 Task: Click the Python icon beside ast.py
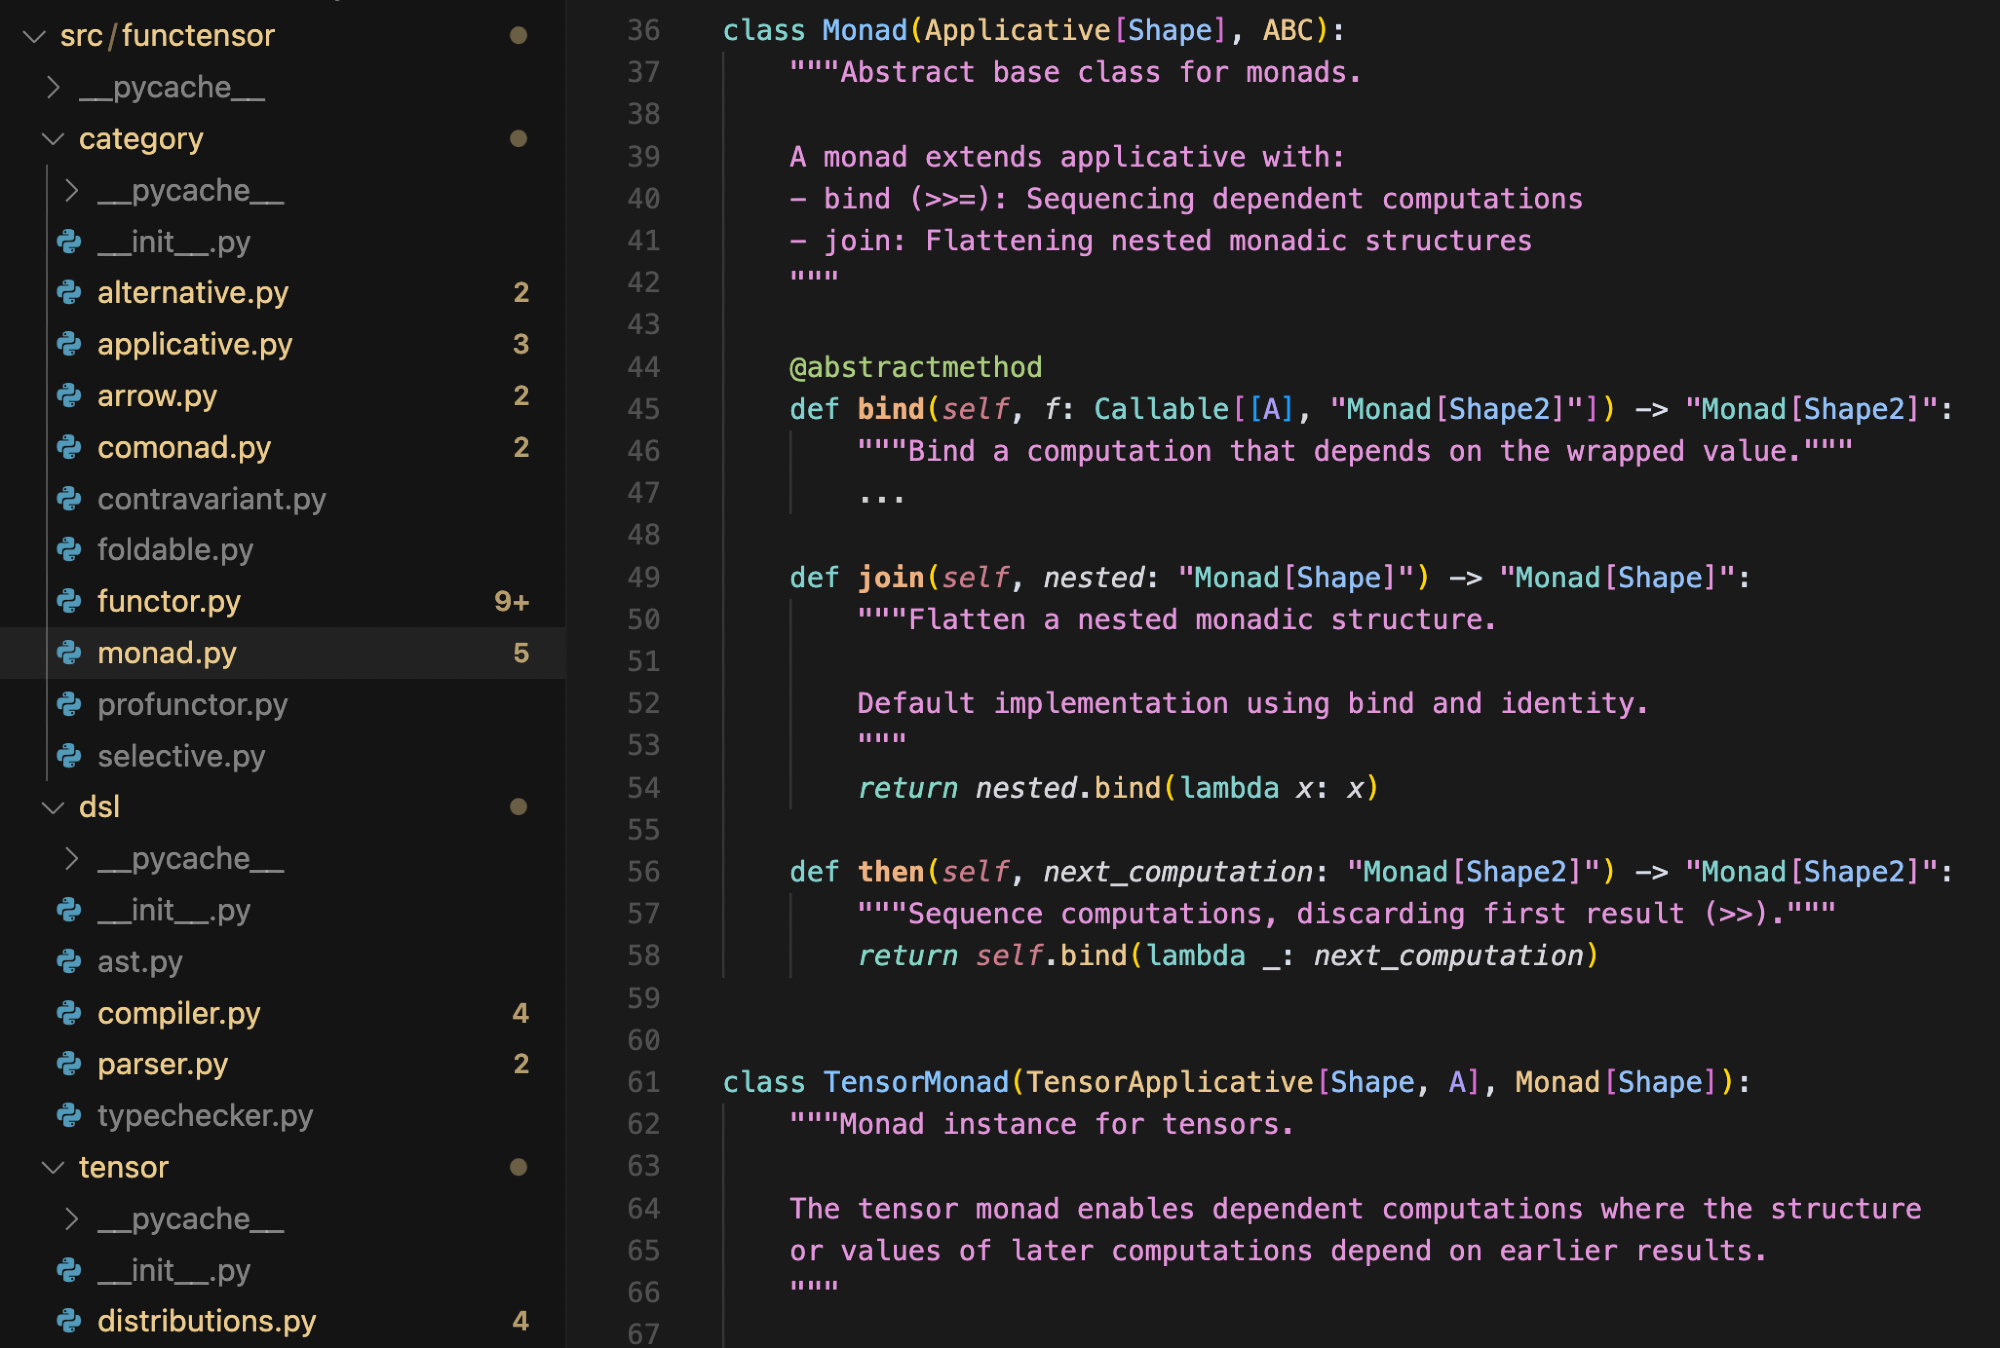click(69, 961)
